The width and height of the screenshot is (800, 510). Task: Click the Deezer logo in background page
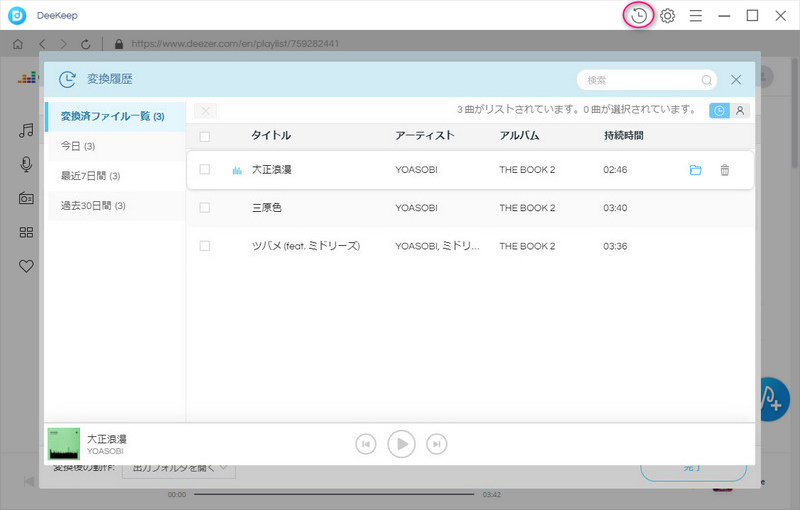tap(28, 78)
